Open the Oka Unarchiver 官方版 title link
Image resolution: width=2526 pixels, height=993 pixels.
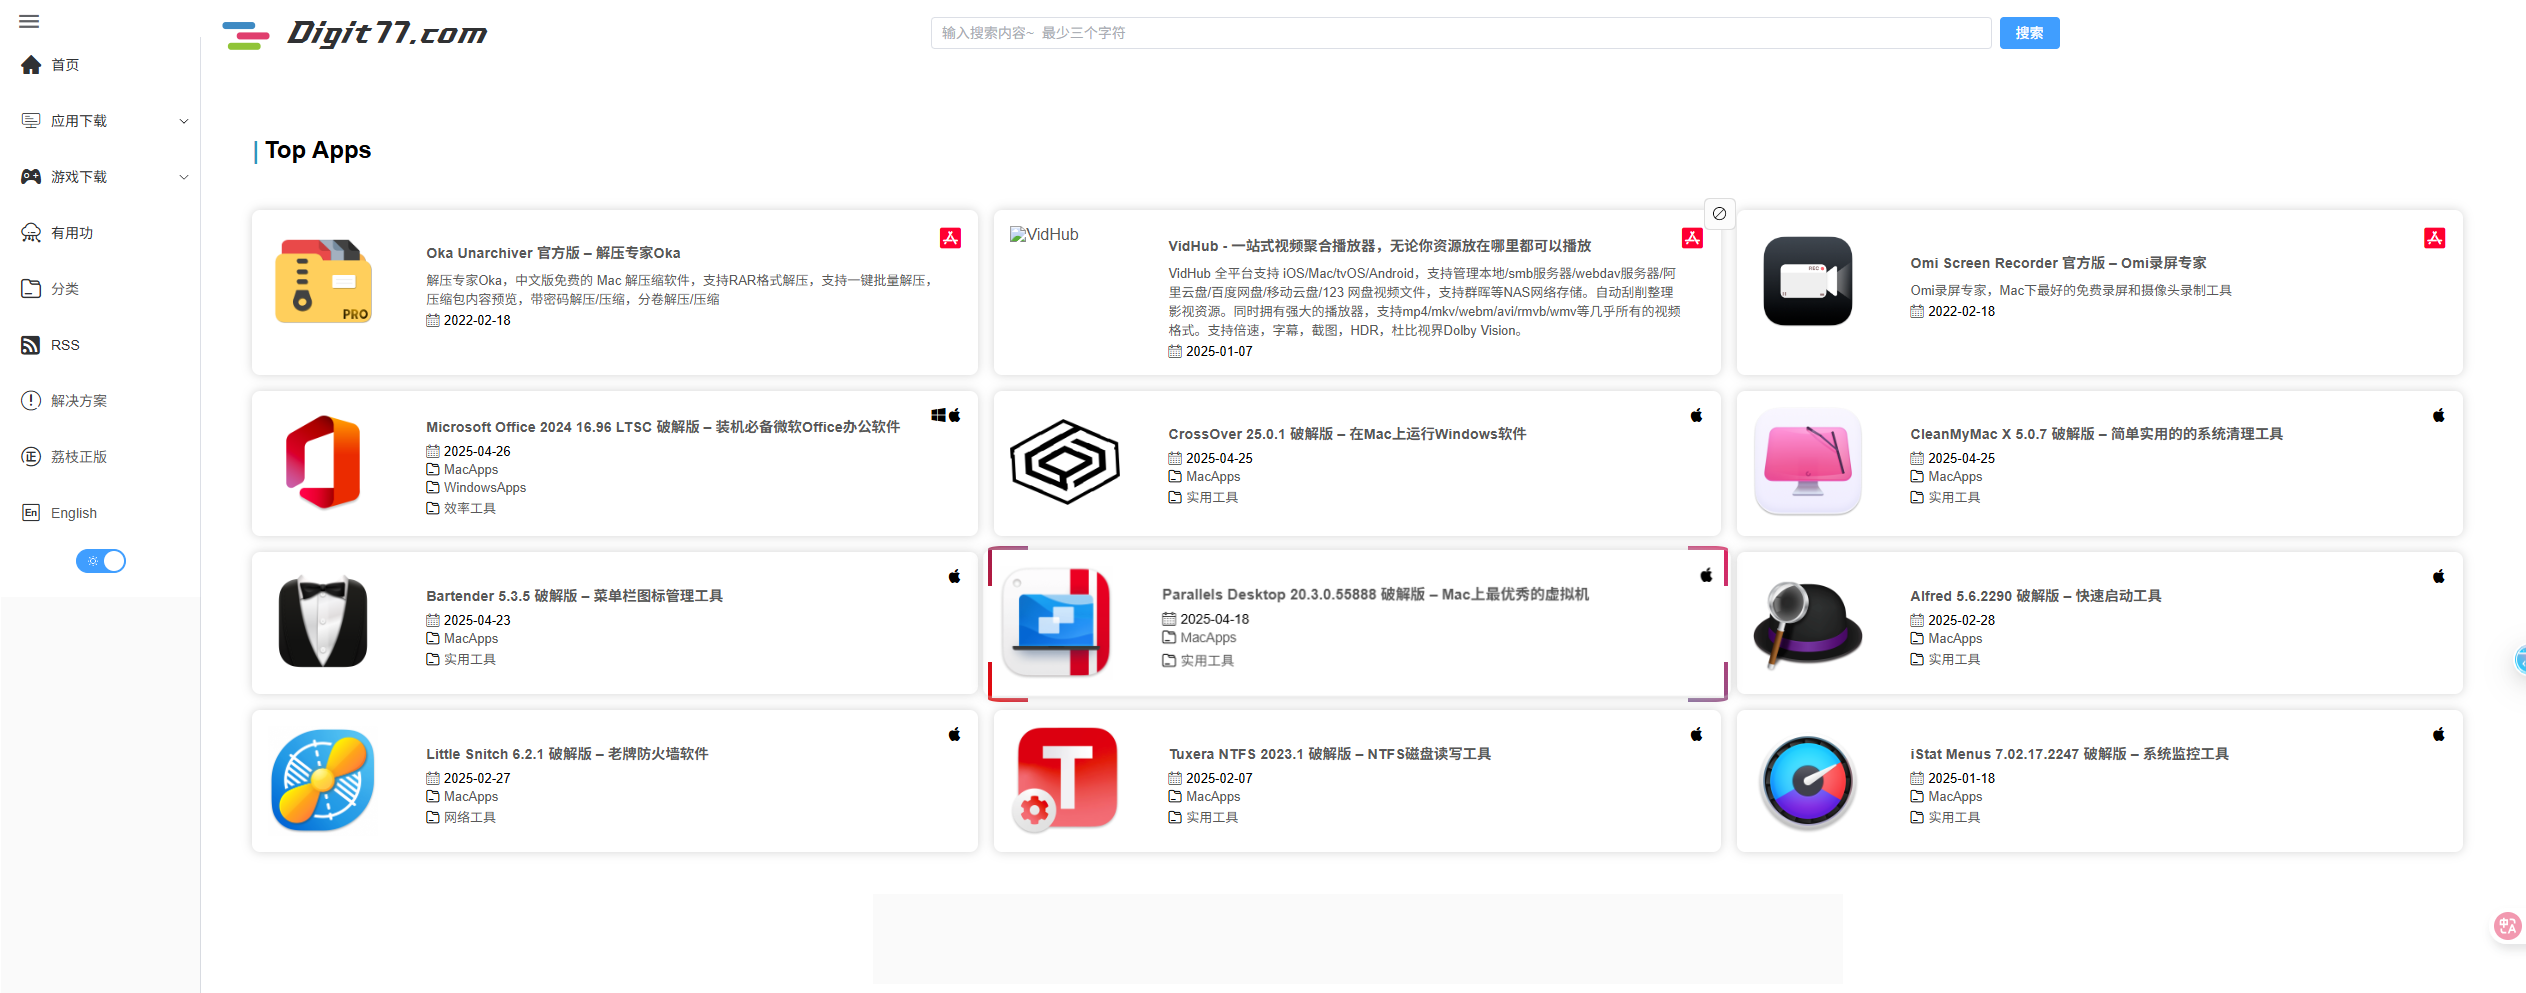click(553, 253)
